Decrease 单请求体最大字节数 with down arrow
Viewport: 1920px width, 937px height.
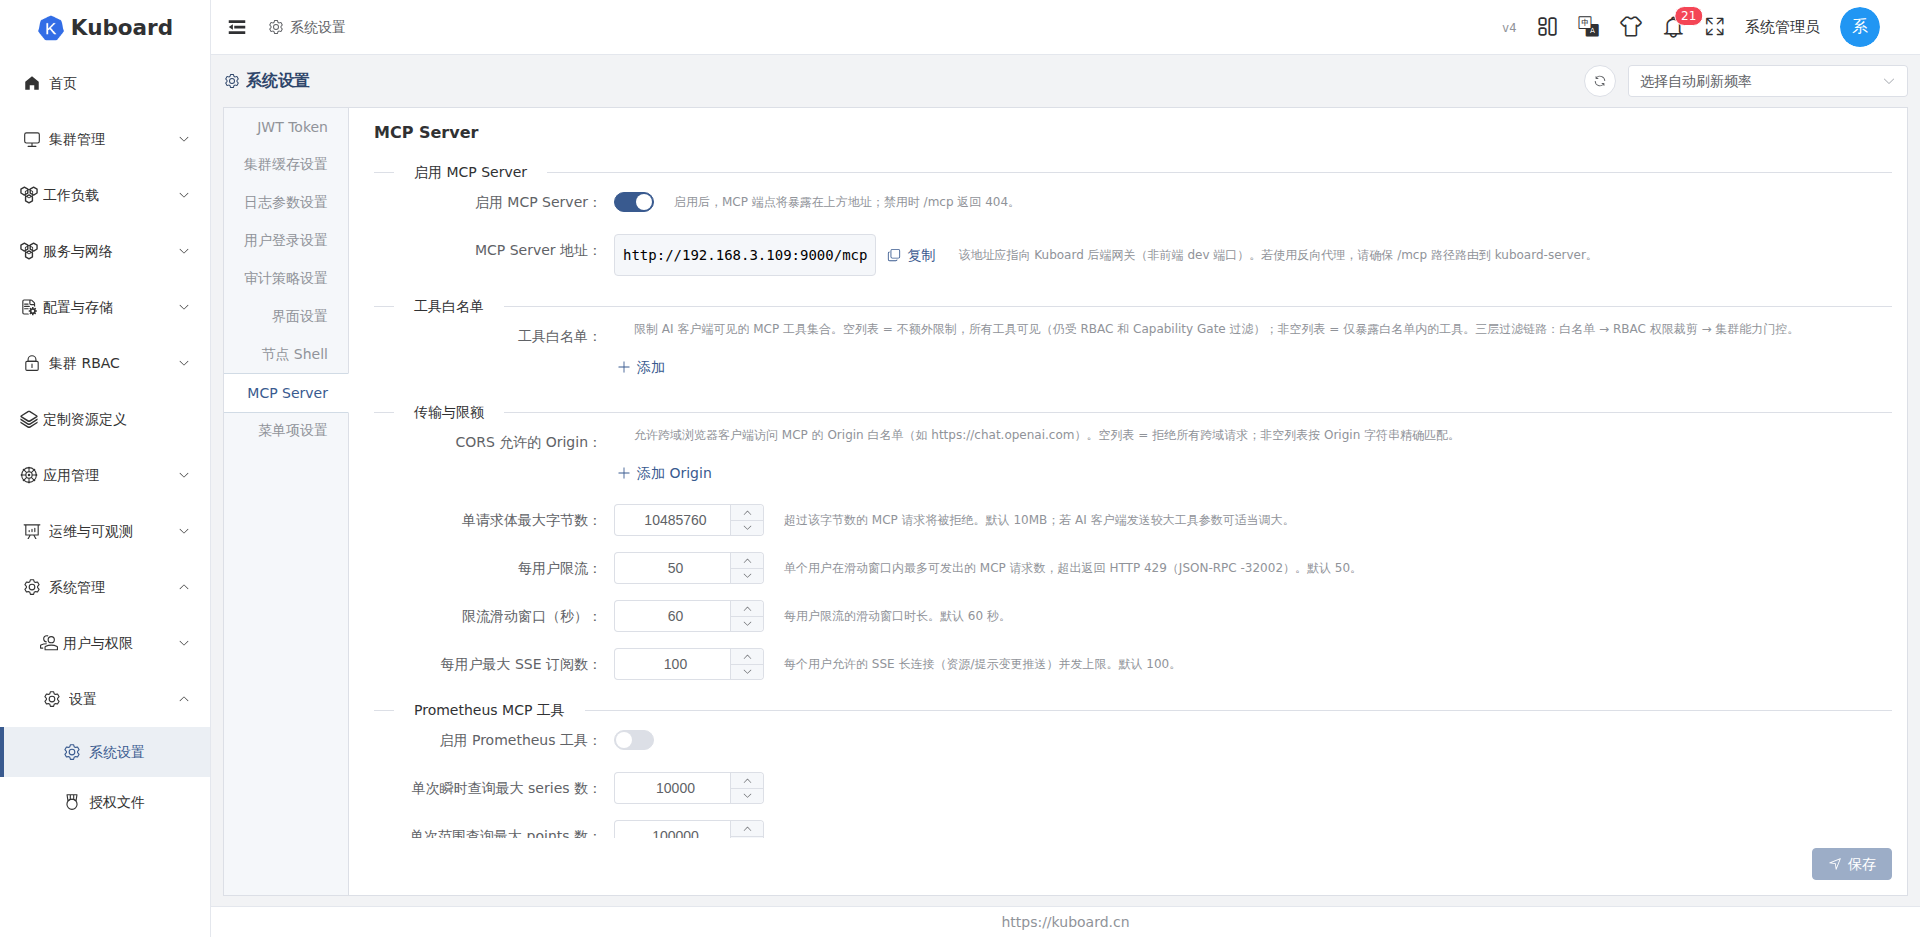(x=747, y=528)
